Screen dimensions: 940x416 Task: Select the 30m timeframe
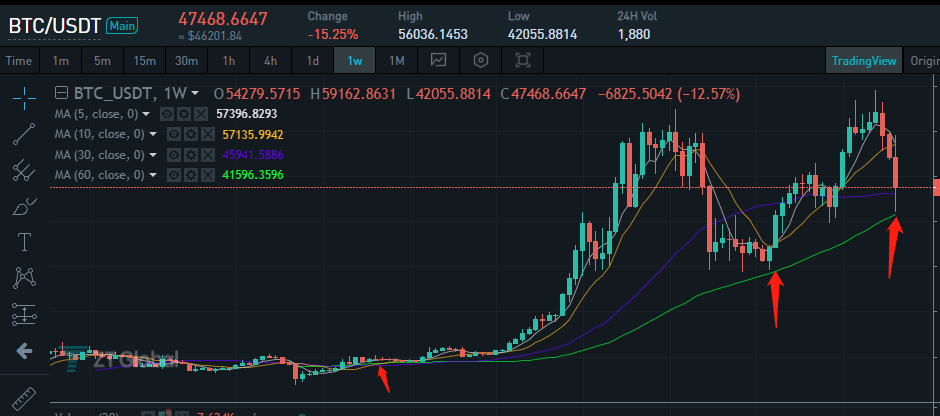coord(186,61)
